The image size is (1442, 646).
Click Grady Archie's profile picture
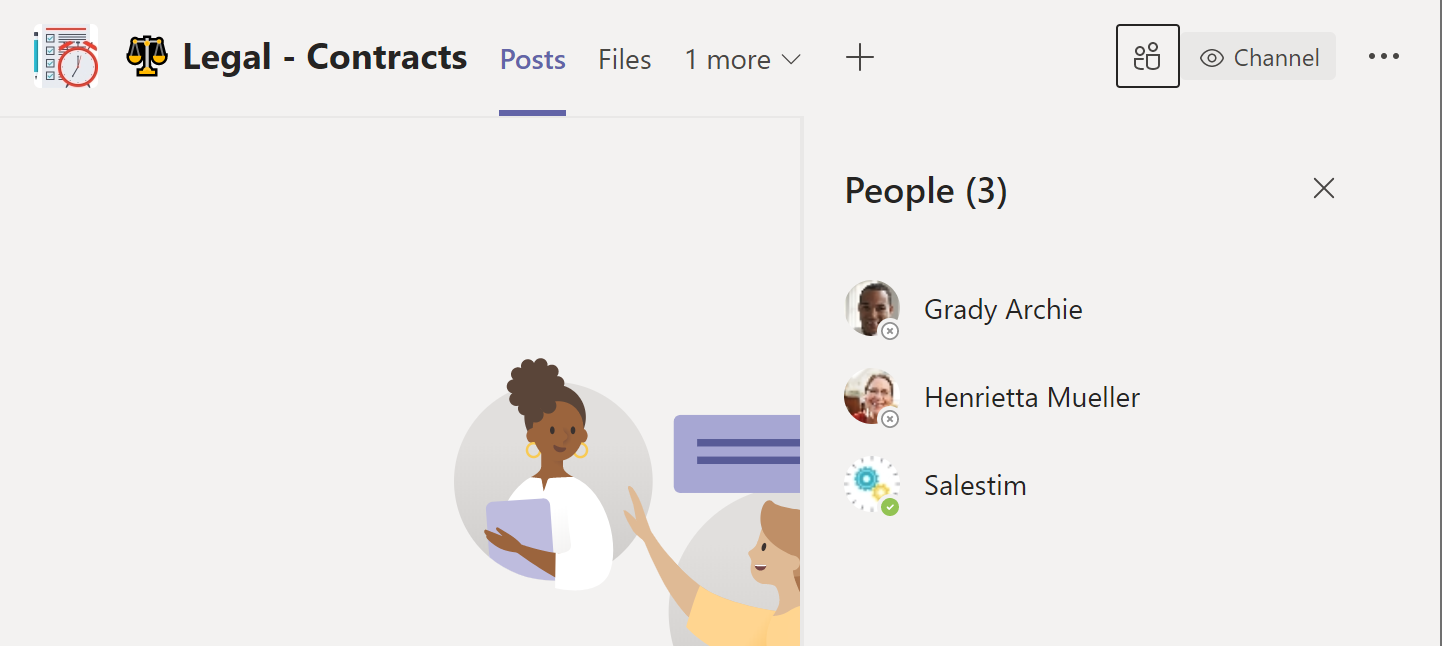pyautogui.click(x=870, y=307)
